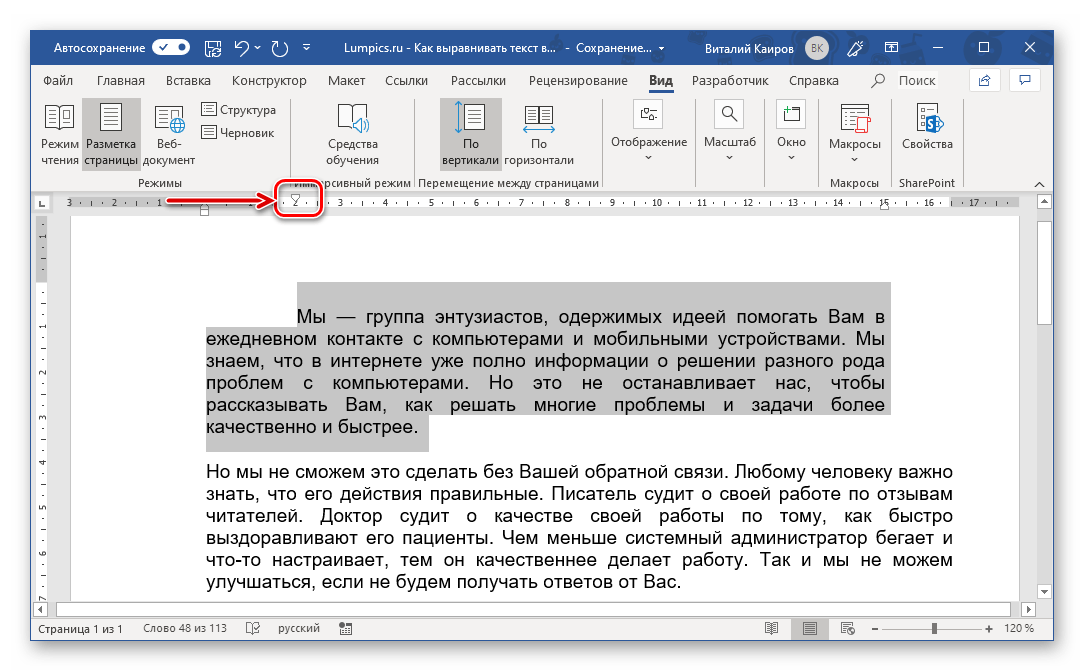The image size is (1084, 671).
Task: Click the русский language indicator
Action: pos(298,629)
